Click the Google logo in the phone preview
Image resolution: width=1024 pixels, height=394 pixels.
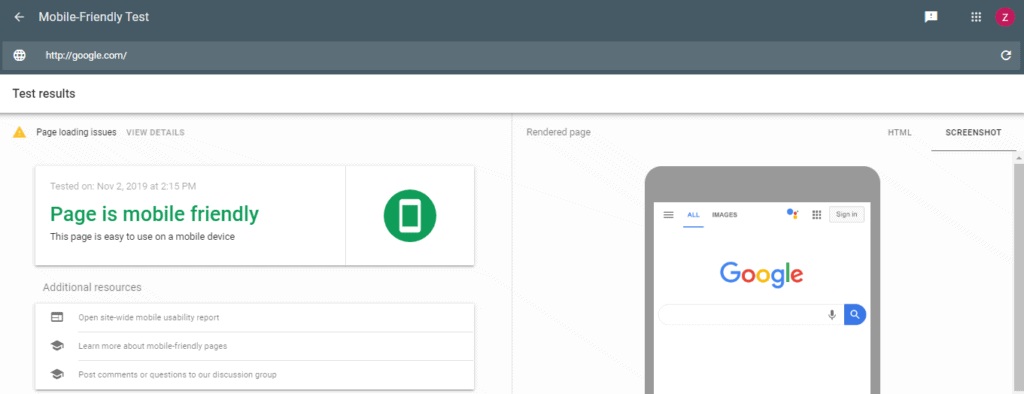(761, 273)
